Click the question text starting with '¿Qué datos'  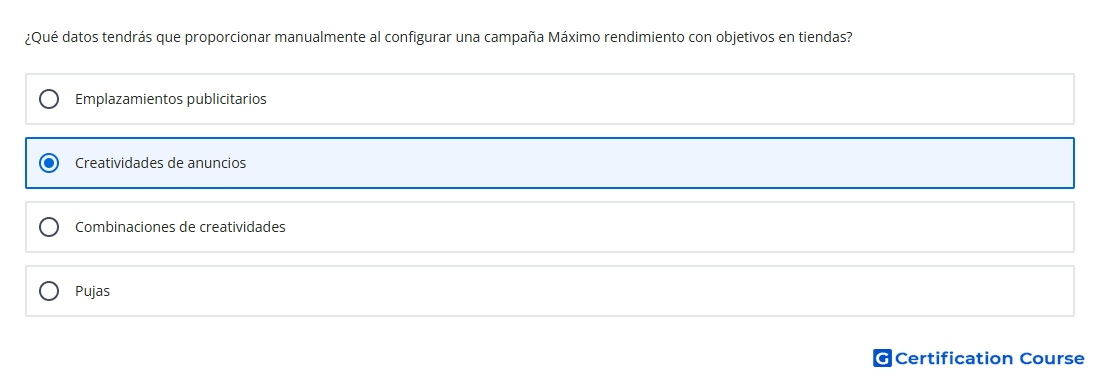438,37
